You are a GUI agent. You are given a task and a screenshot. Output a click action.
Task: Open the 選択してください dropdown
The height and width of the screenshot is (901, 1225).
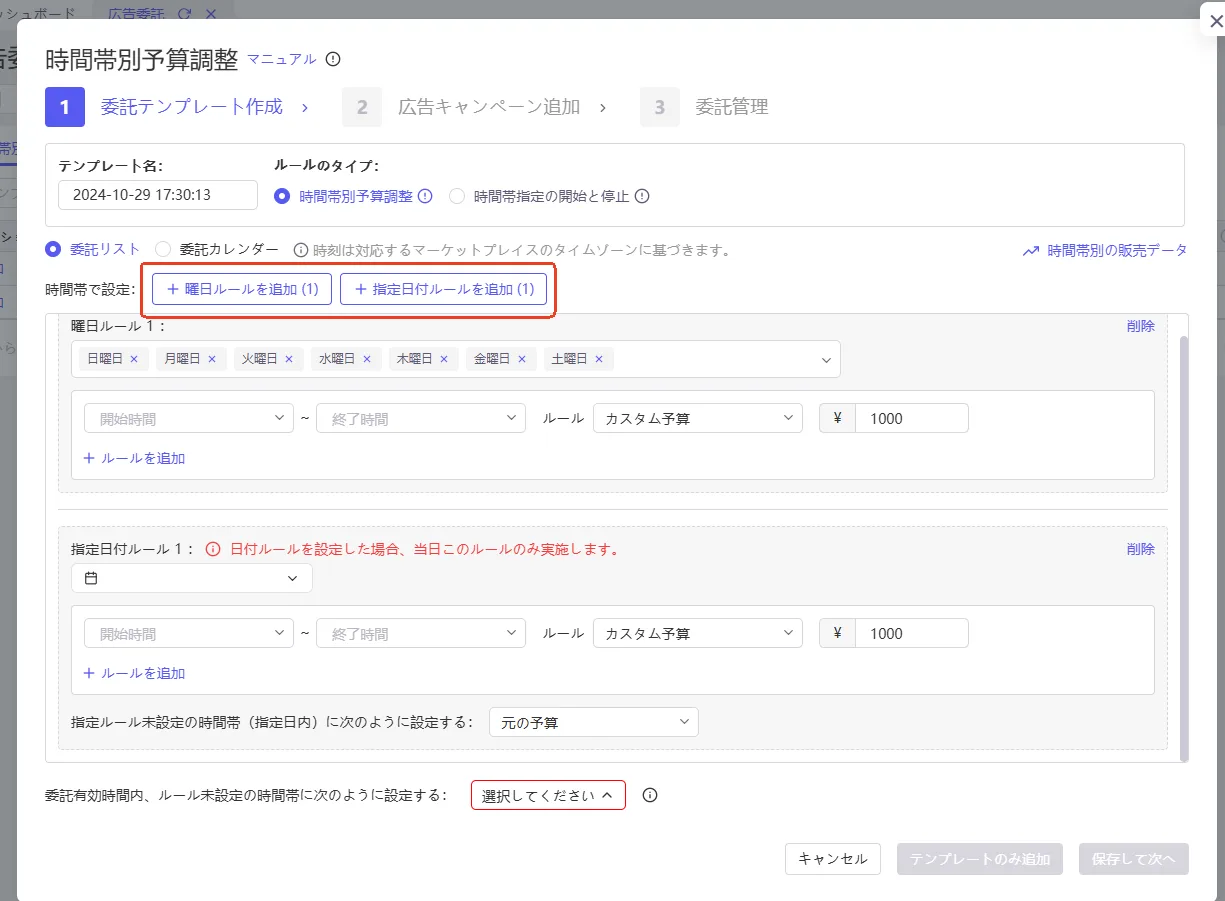548,795
